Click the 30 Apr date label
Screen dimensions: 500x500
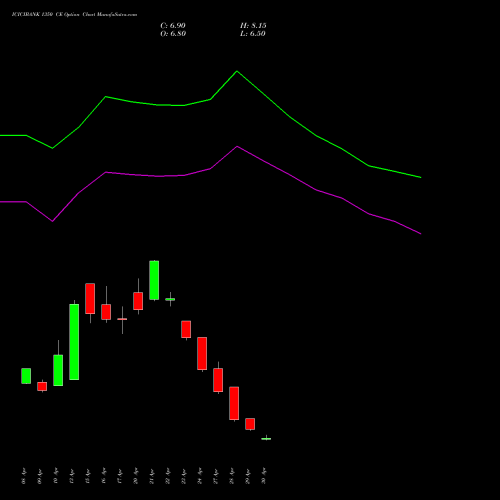(264, 476)
